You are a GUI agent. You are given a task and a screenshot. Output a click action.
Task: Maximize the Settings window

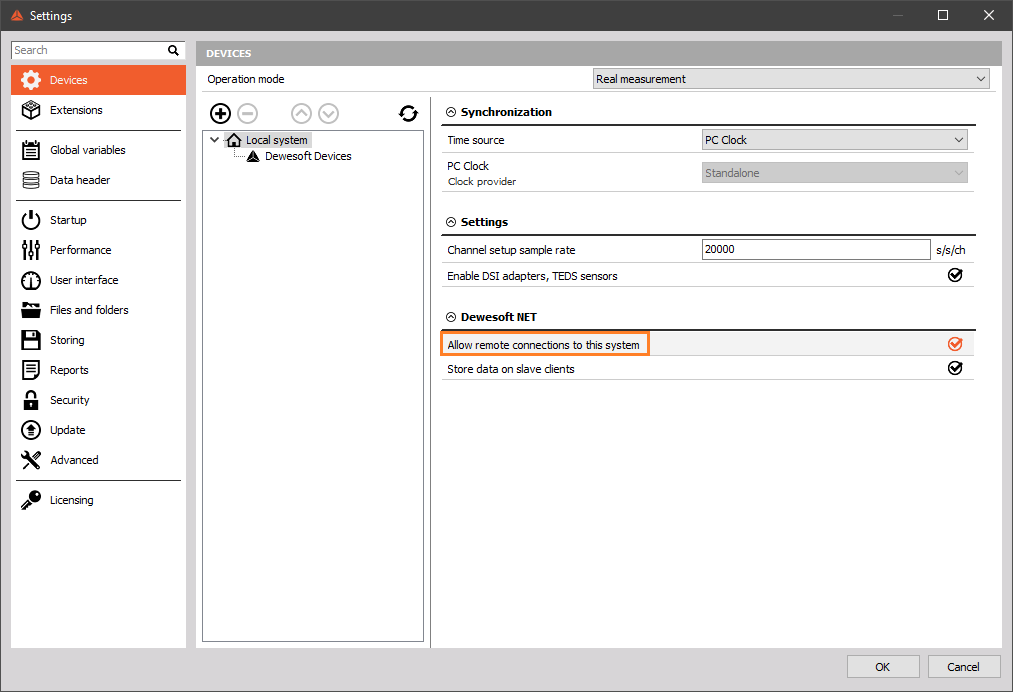tap(943, 16)
